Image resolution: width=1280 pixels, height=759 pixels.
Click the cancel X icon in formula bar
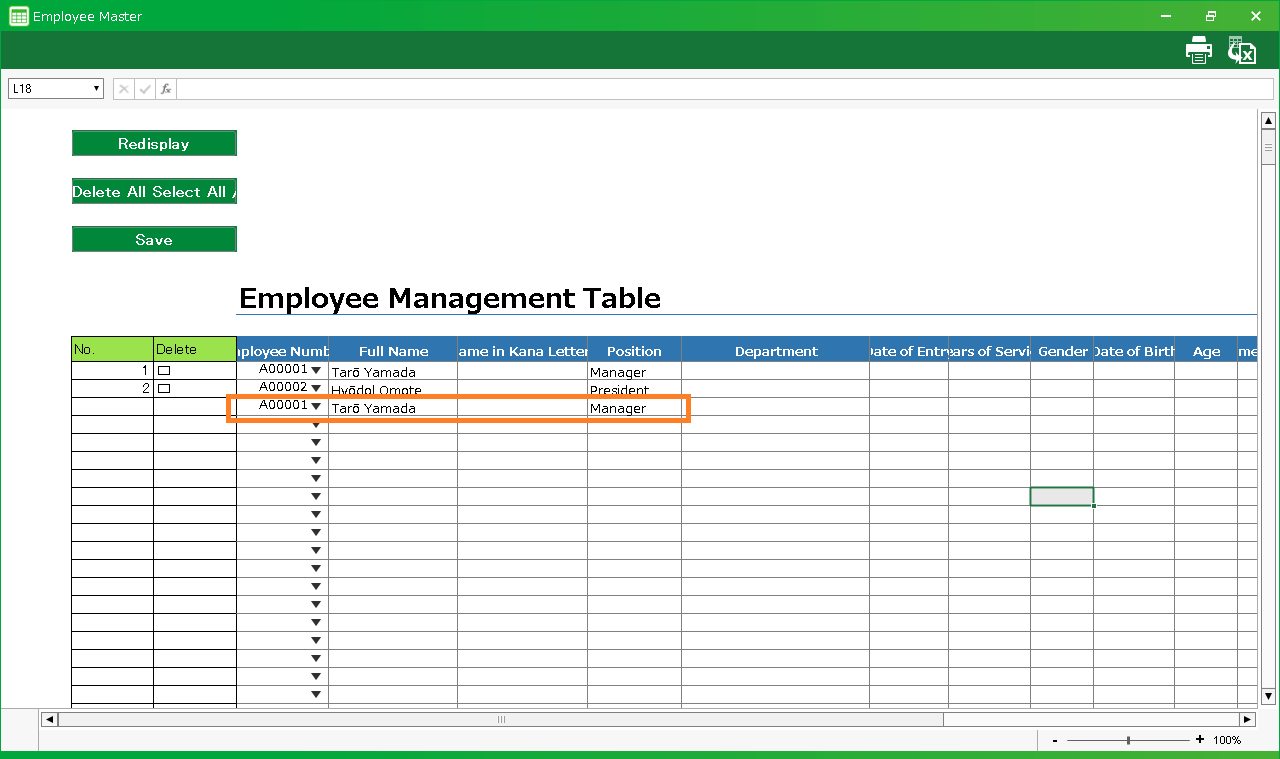pos(124,89)
